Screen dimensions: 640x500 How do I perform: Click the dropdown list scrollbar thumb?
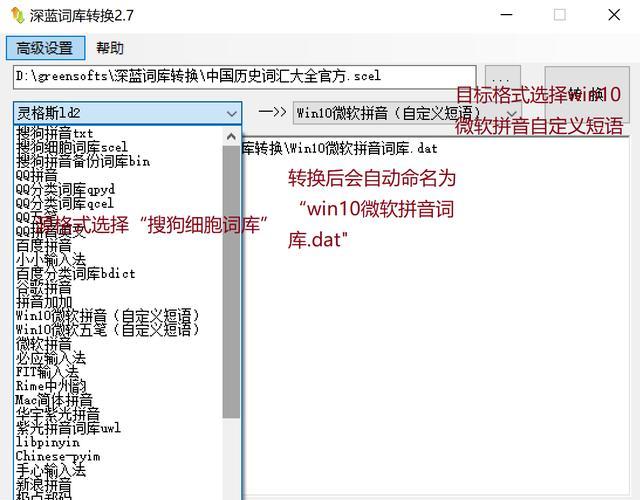(x=231, y=282)
